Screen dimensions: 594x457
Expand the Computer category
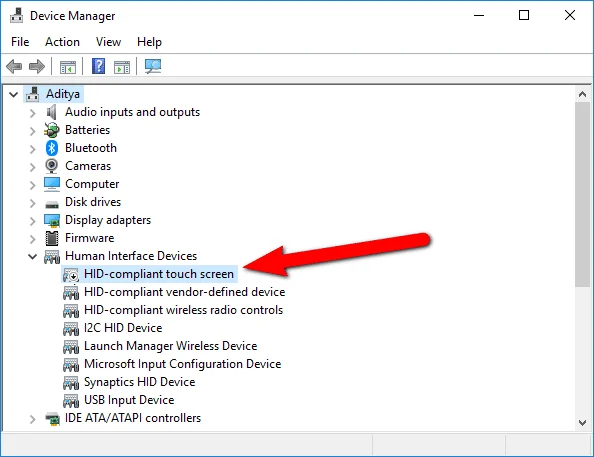(33, 185)
